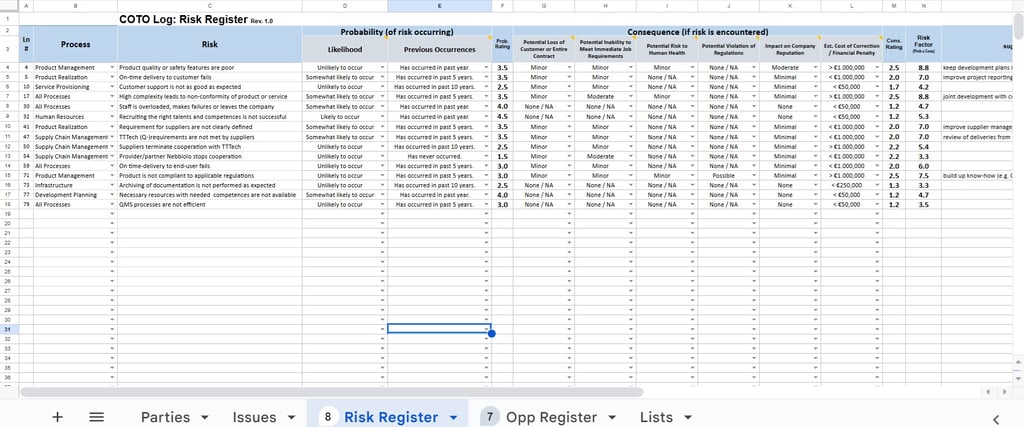The image size is (1024, 427).
Task: Open dropdown arrow of selected cell E31
Action: coord(487,329)
